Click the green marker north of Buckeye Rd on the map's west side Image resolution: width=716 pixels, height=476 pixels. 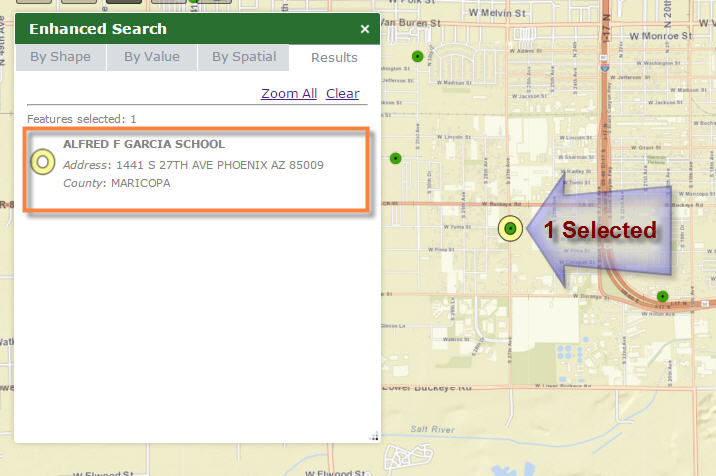[395, 159]
